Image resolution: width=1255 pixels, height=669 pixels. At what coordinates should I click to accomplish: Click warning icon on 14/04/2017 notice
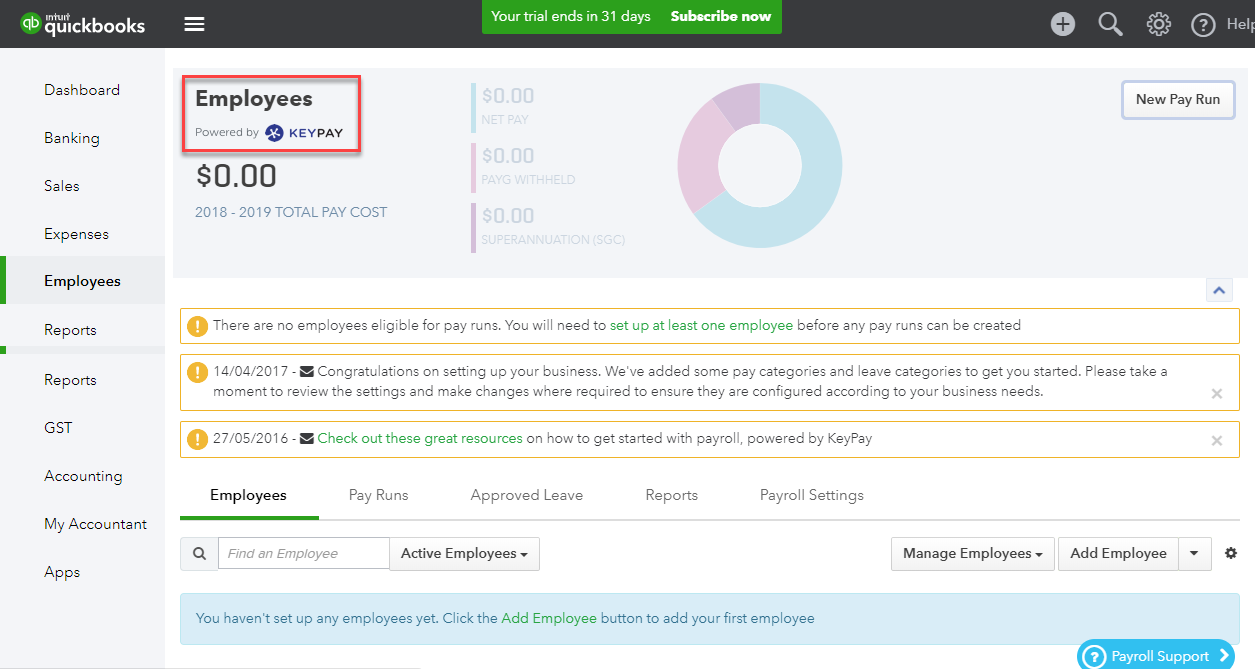click(198, 372)
